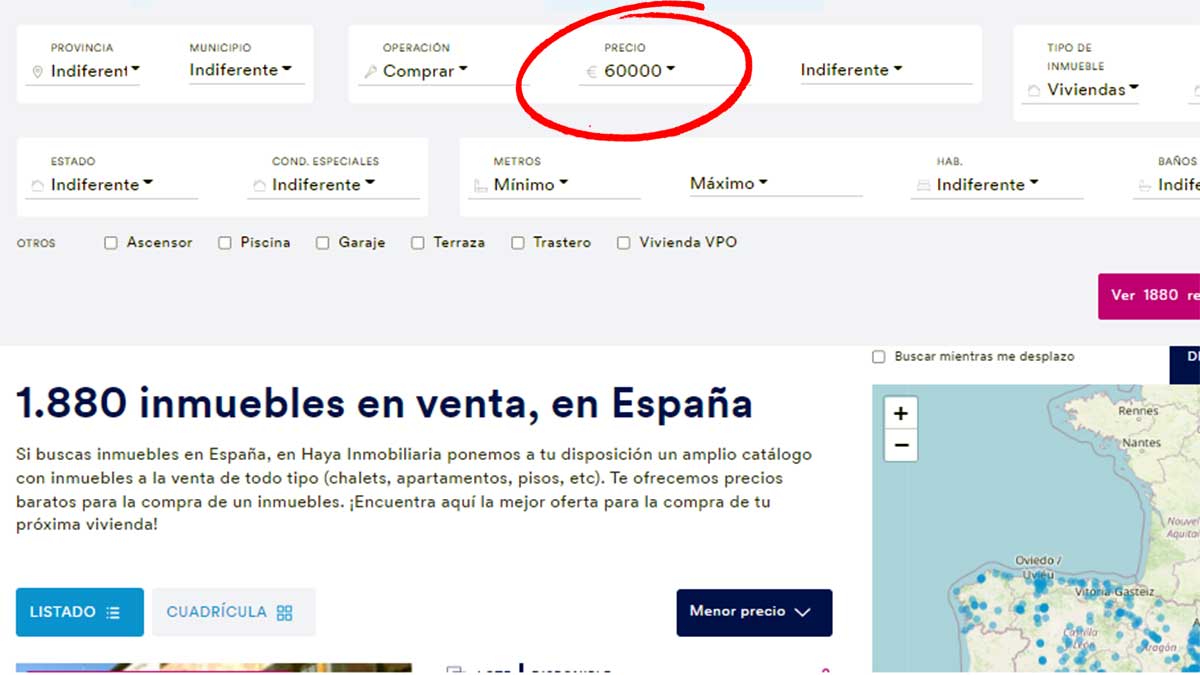The width and height of the screenshot is (1200, 675).
Task: Click the ruler icon beside Mínimo
Action: [x=480, y=186]
